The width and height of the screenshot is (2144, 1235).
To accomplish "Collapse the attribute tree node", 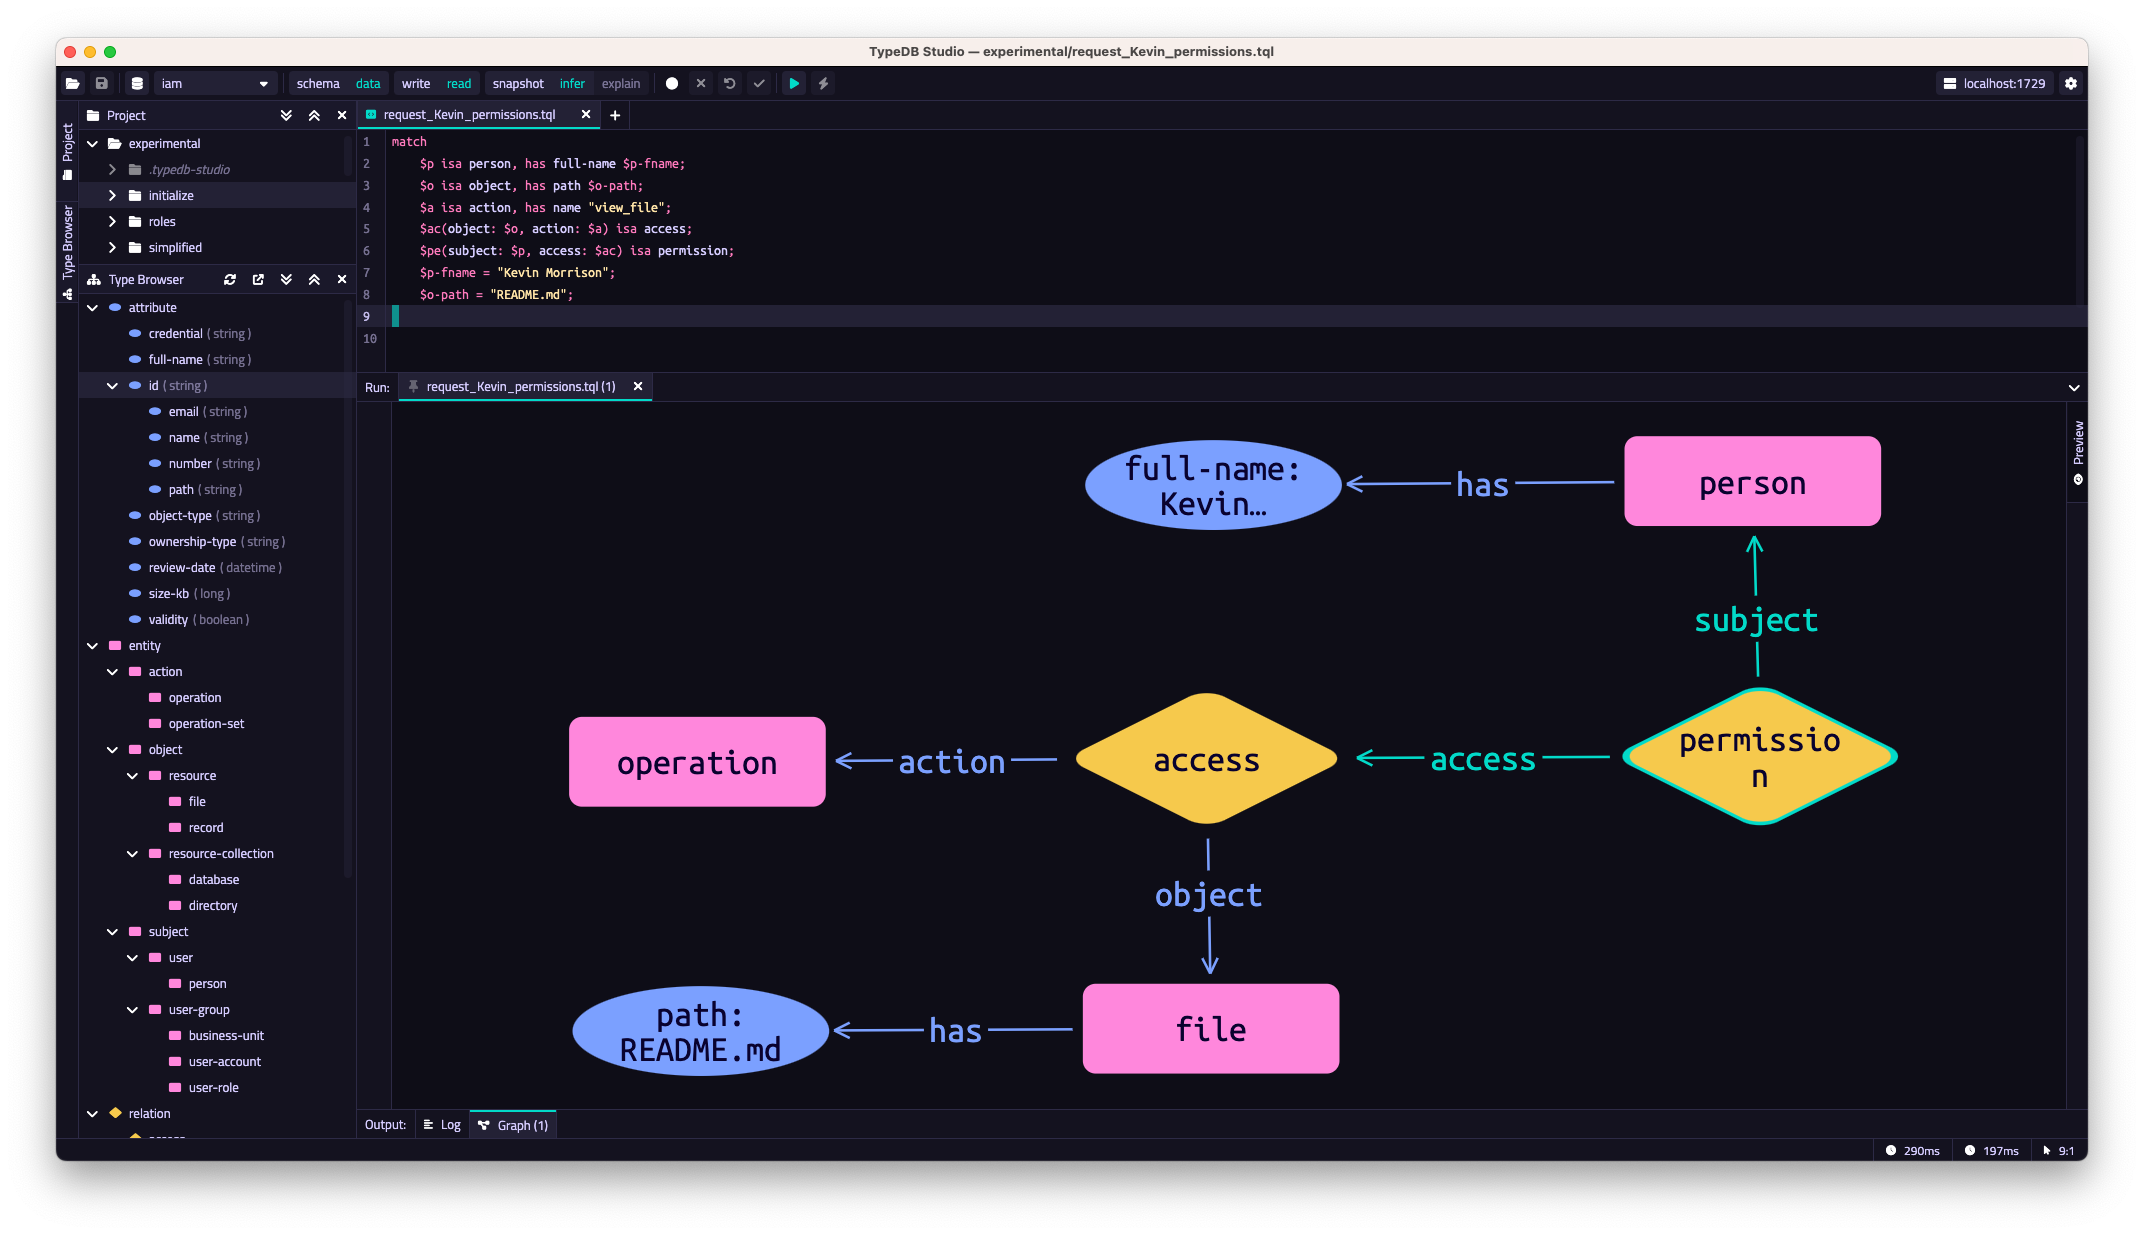I will (92, 308).
